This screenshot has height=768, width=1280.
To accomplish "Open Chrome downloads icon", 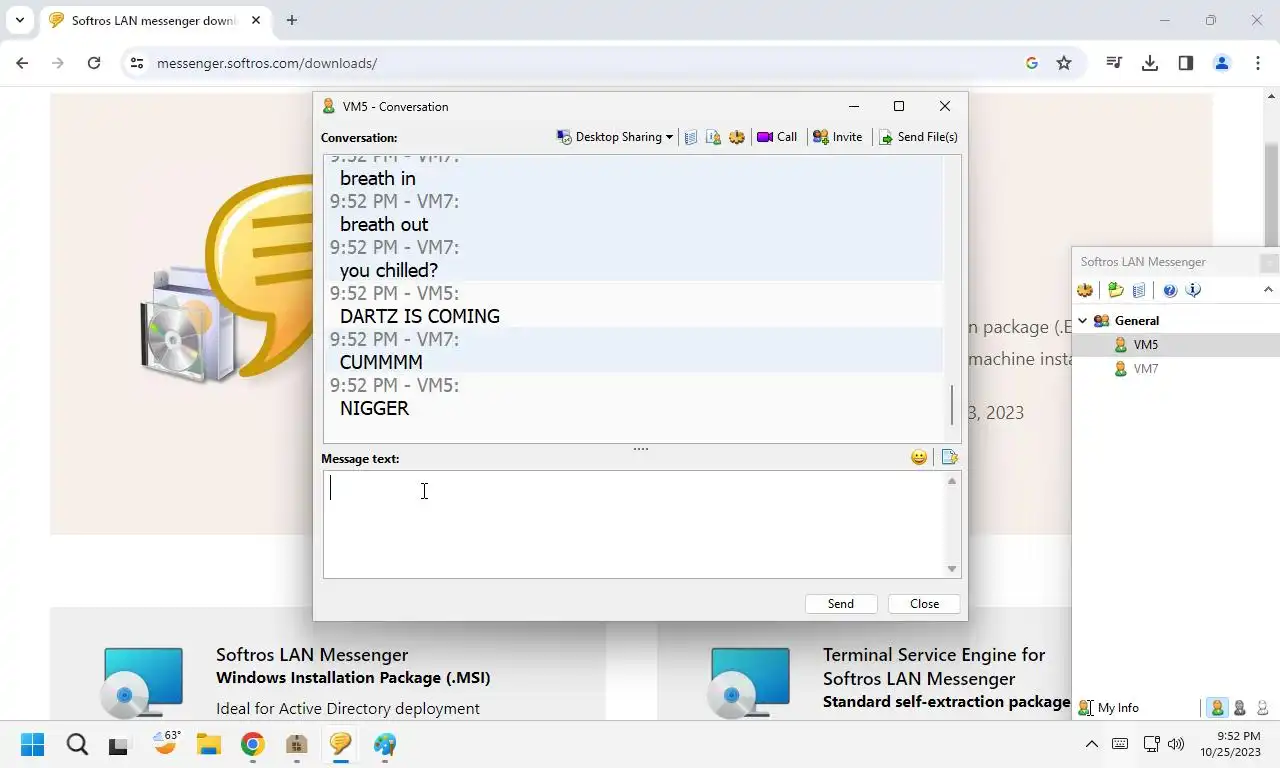I will [1150, 63].
